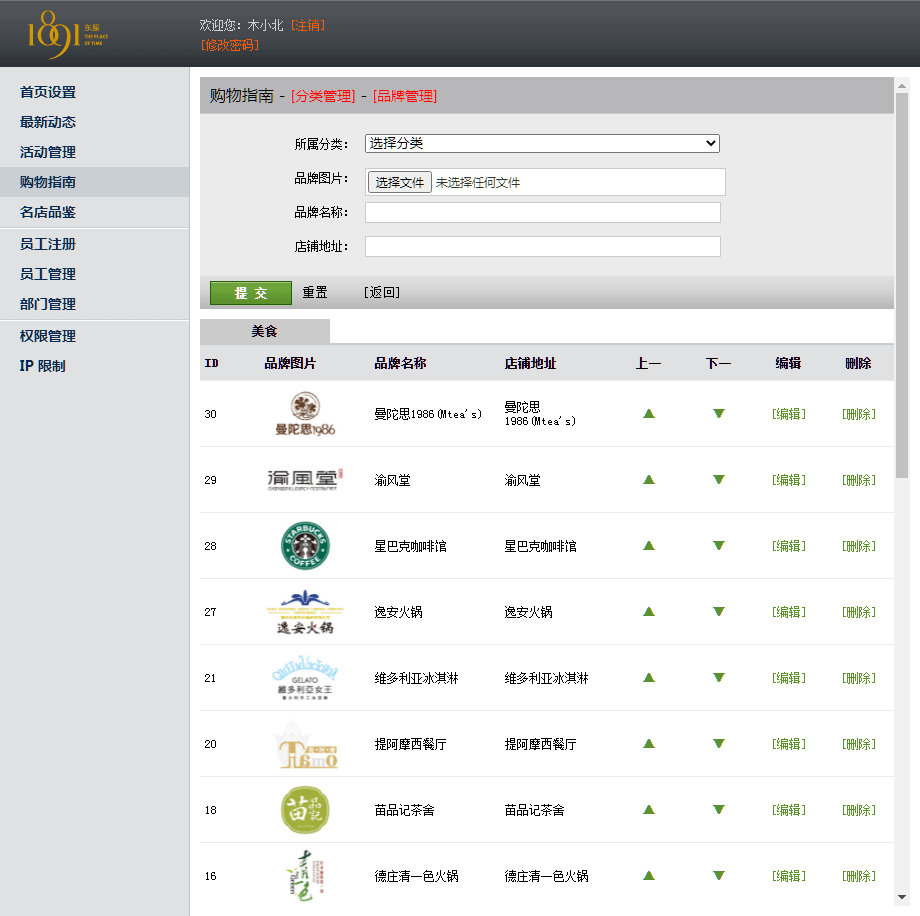Image resolution: width=920 pixels, height=916 pixels.
Task: Open the 德庄清一色火锅 brand logo image
Action: [305, 876]
